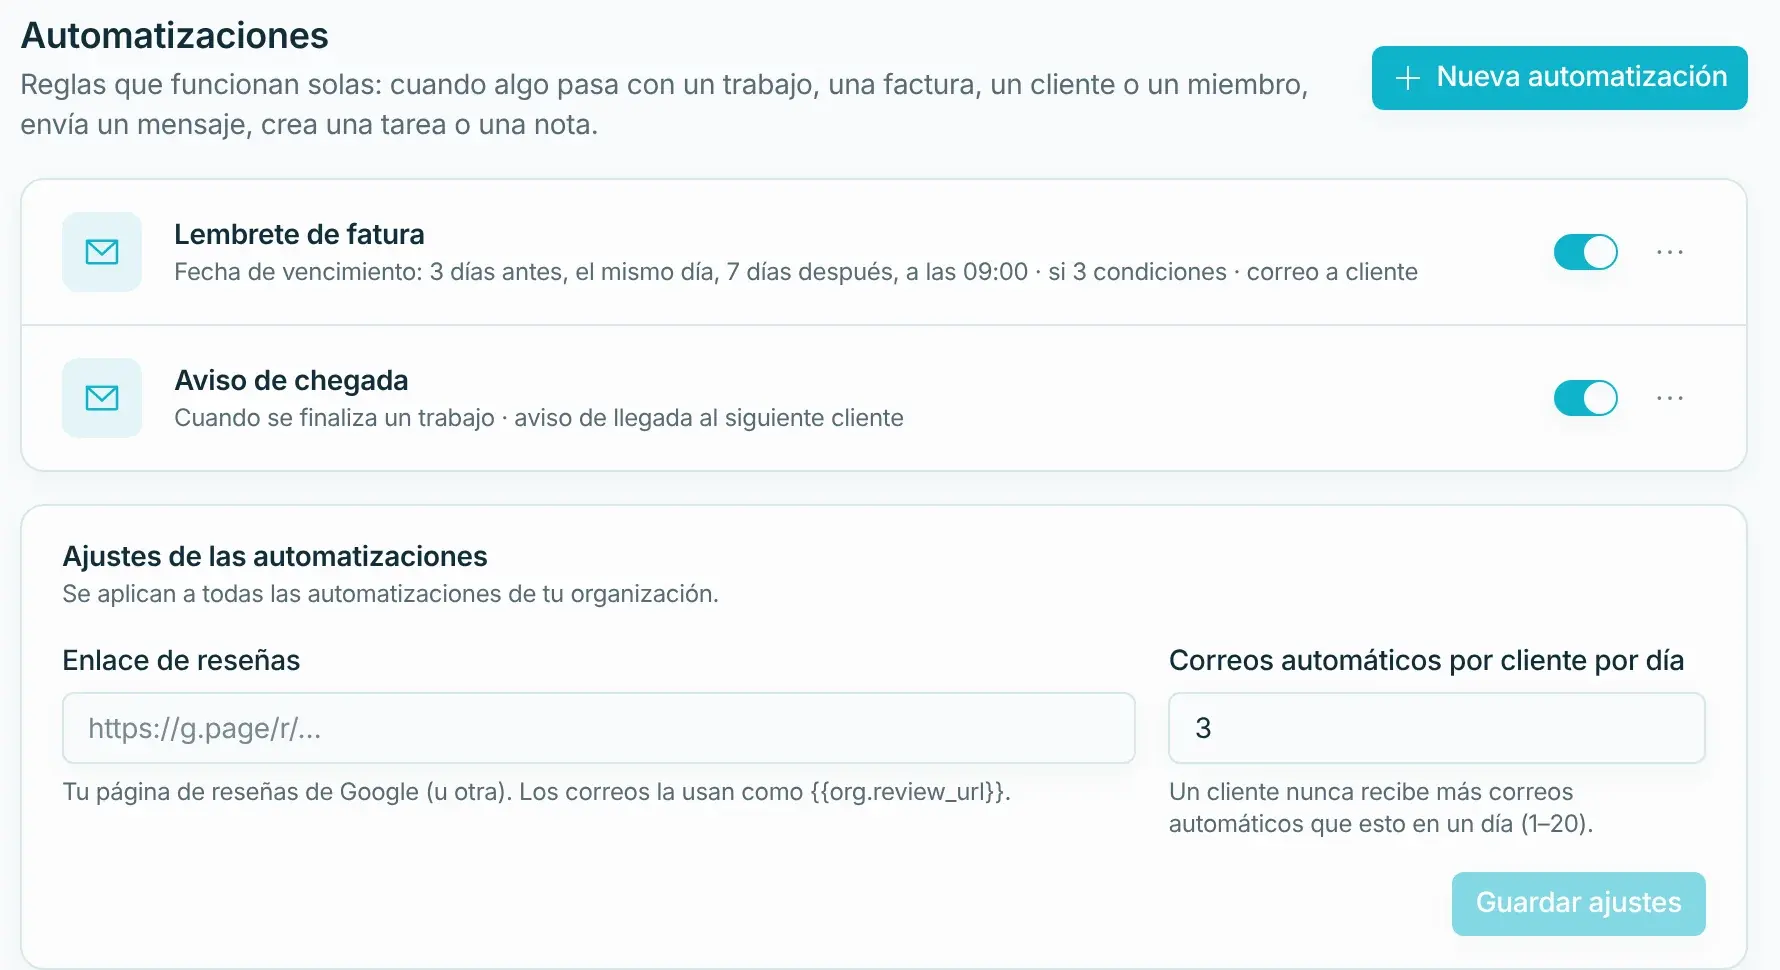Click the plus icon in Nueva automatización
Screen dimensions: 1780x970
[1407, 78]
